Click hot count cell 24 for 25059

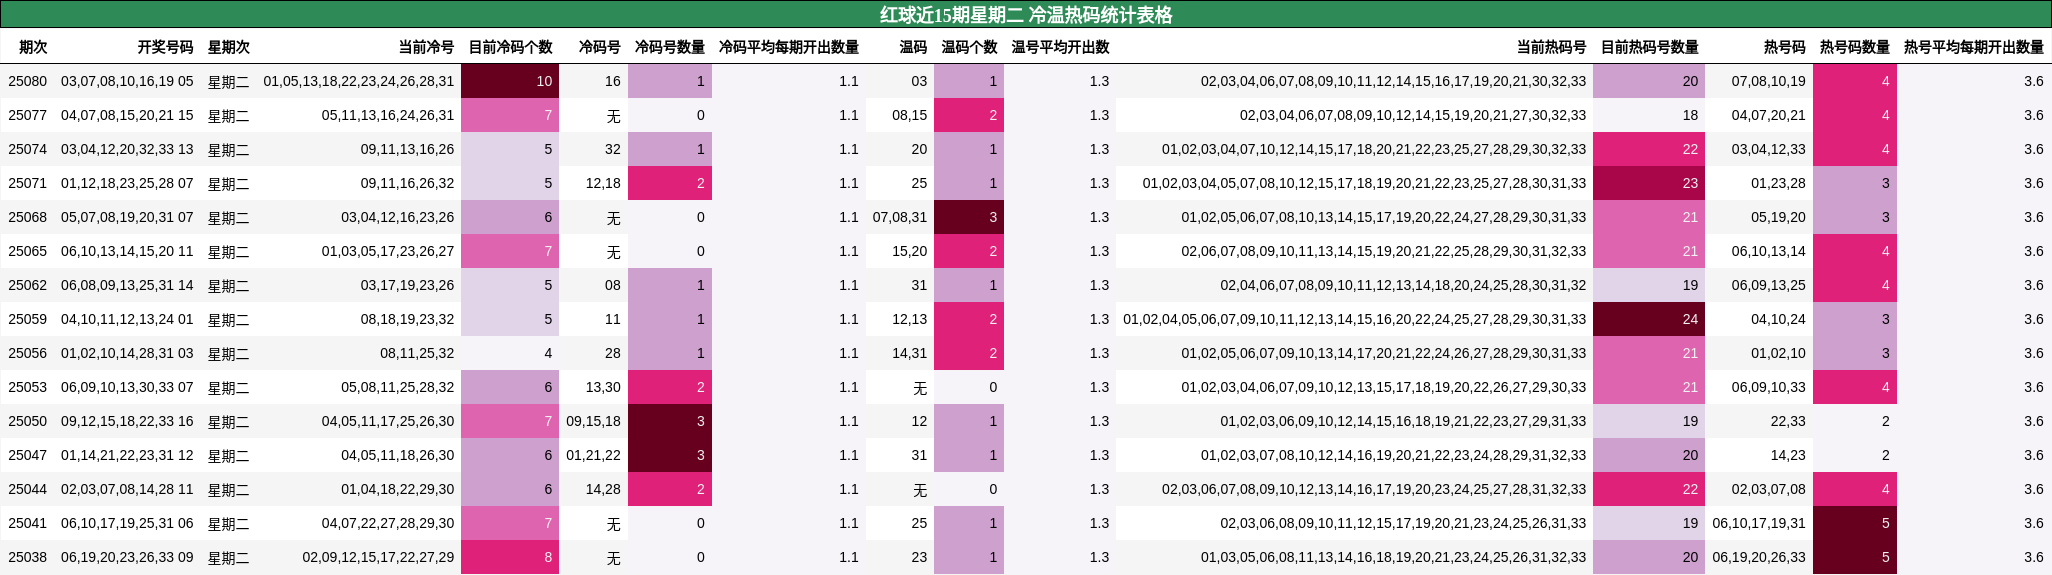(x=1649, y=319)
